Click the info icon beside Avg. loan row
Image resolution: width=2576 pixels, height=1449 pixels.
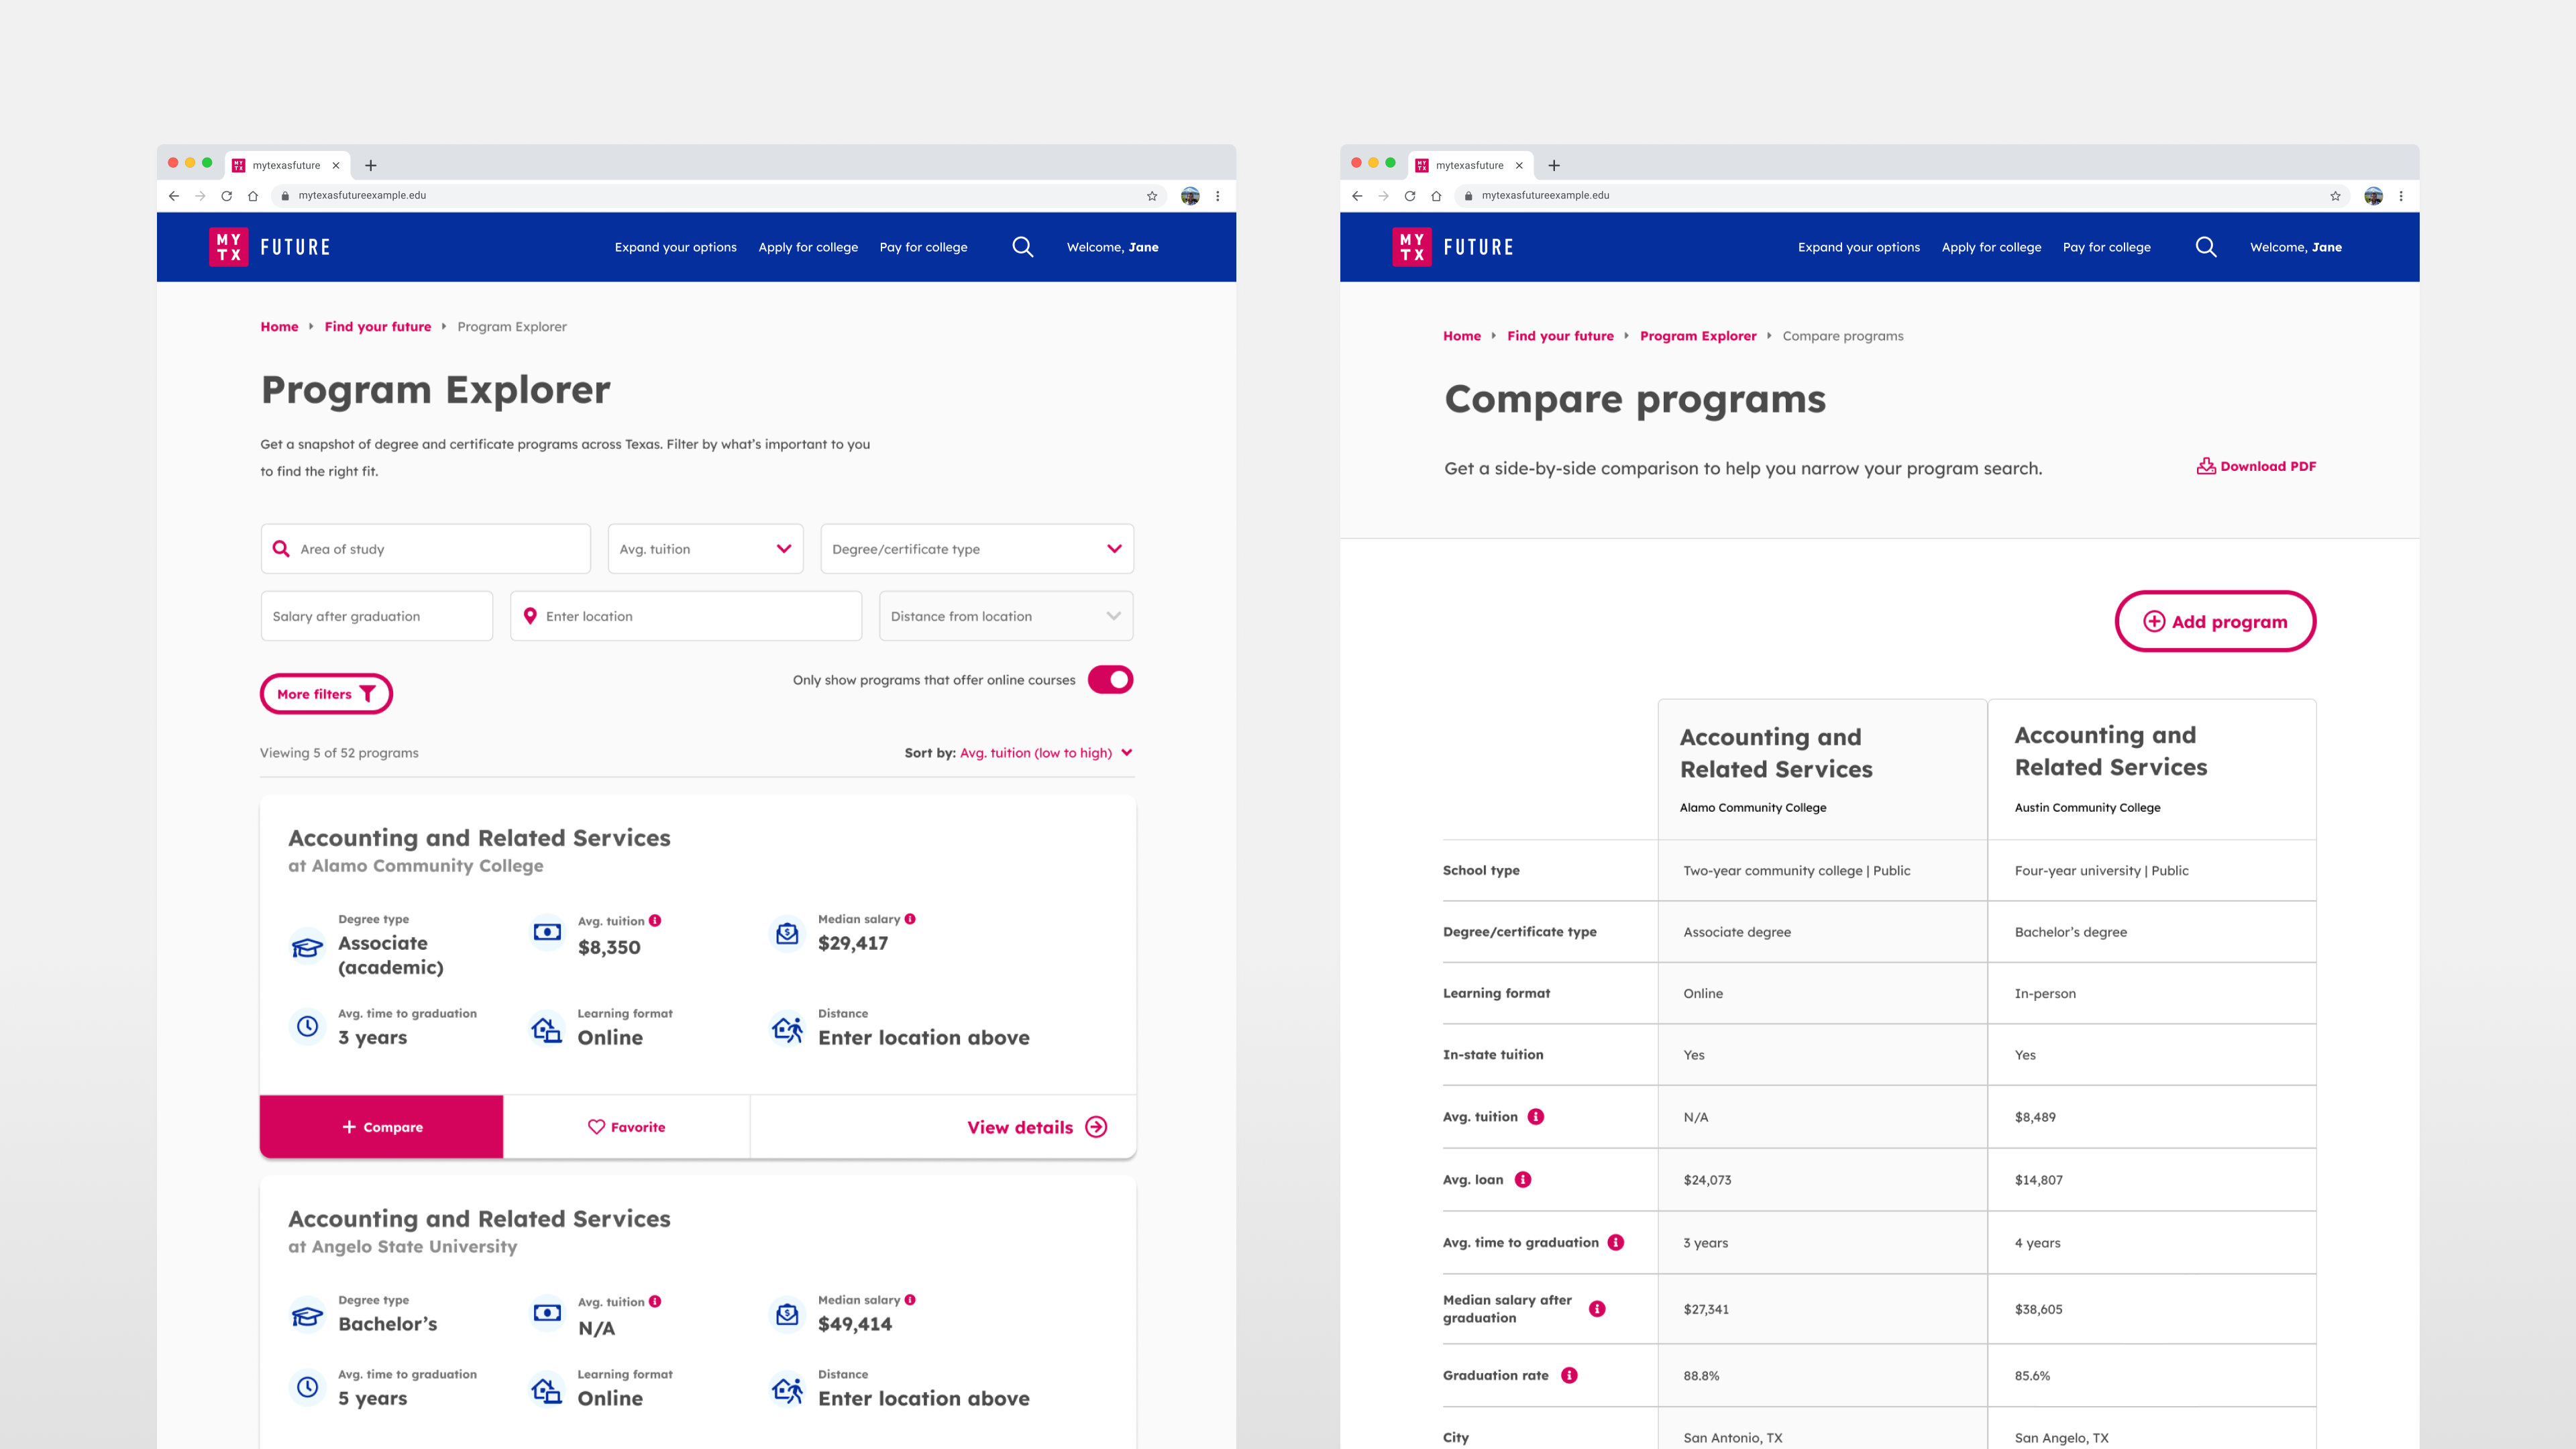pos(1523,1179)
